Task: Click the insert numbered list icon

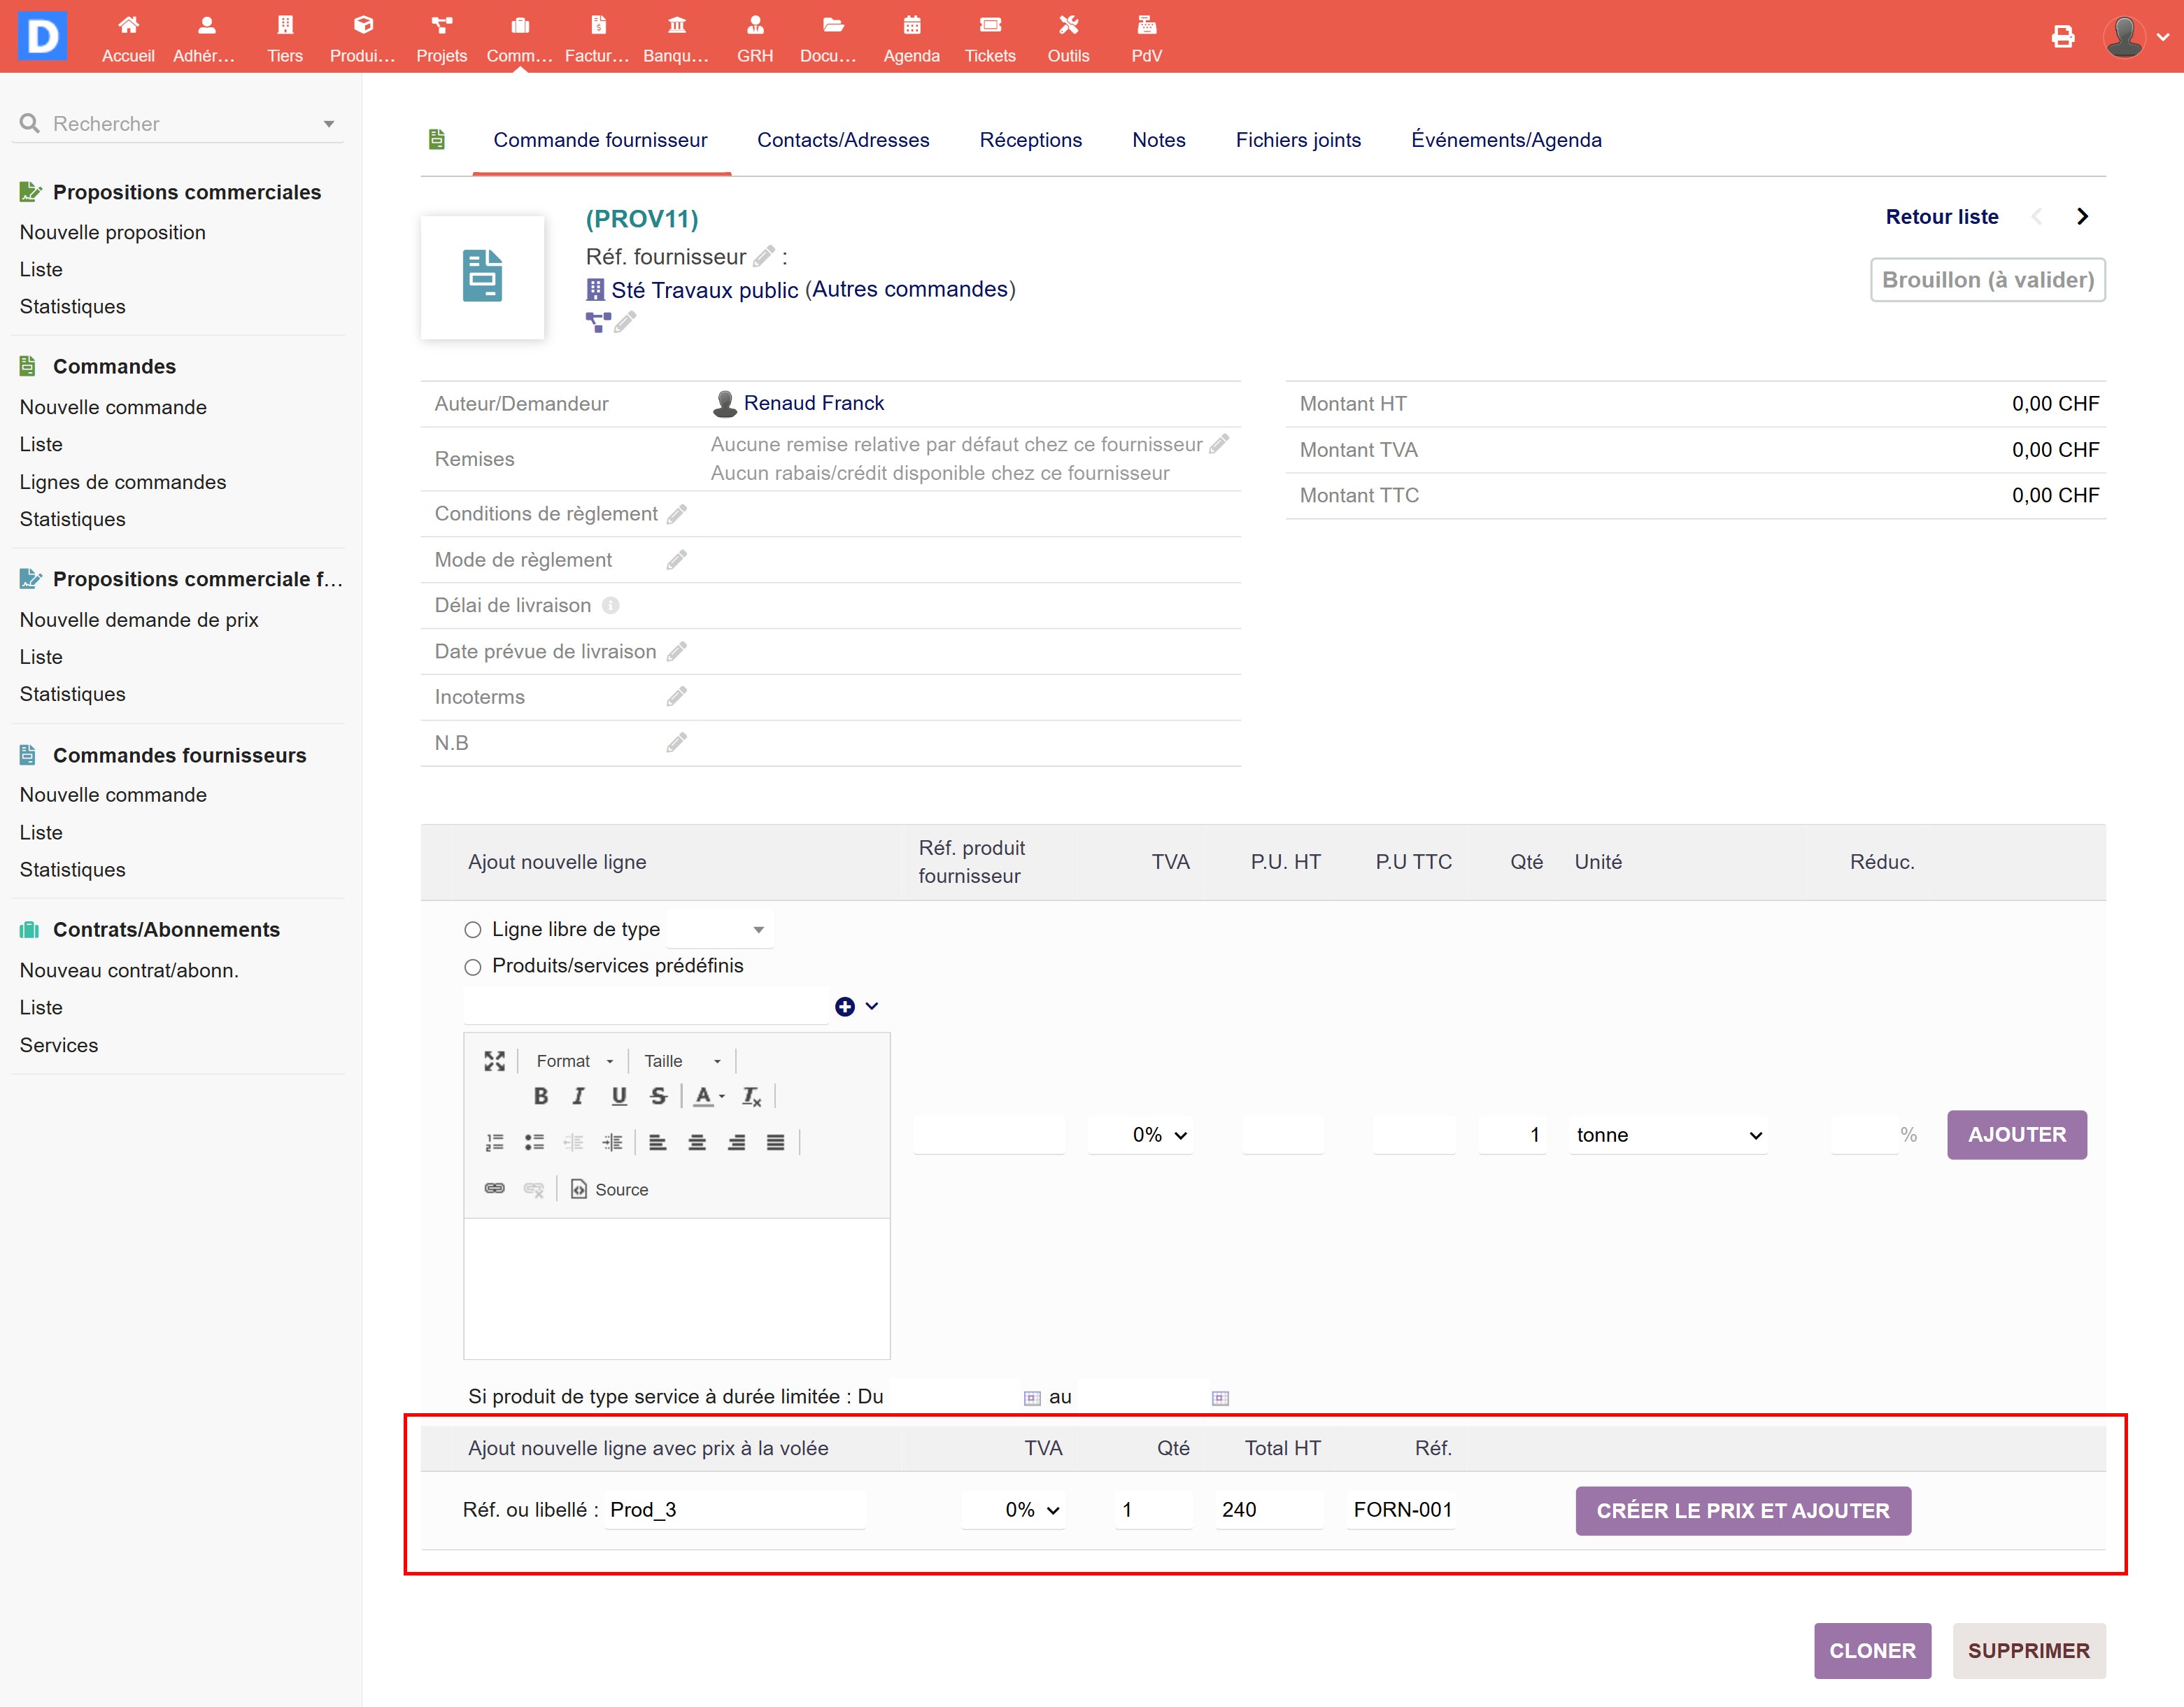Action: pyautogui.click(x=494, y=1142)
